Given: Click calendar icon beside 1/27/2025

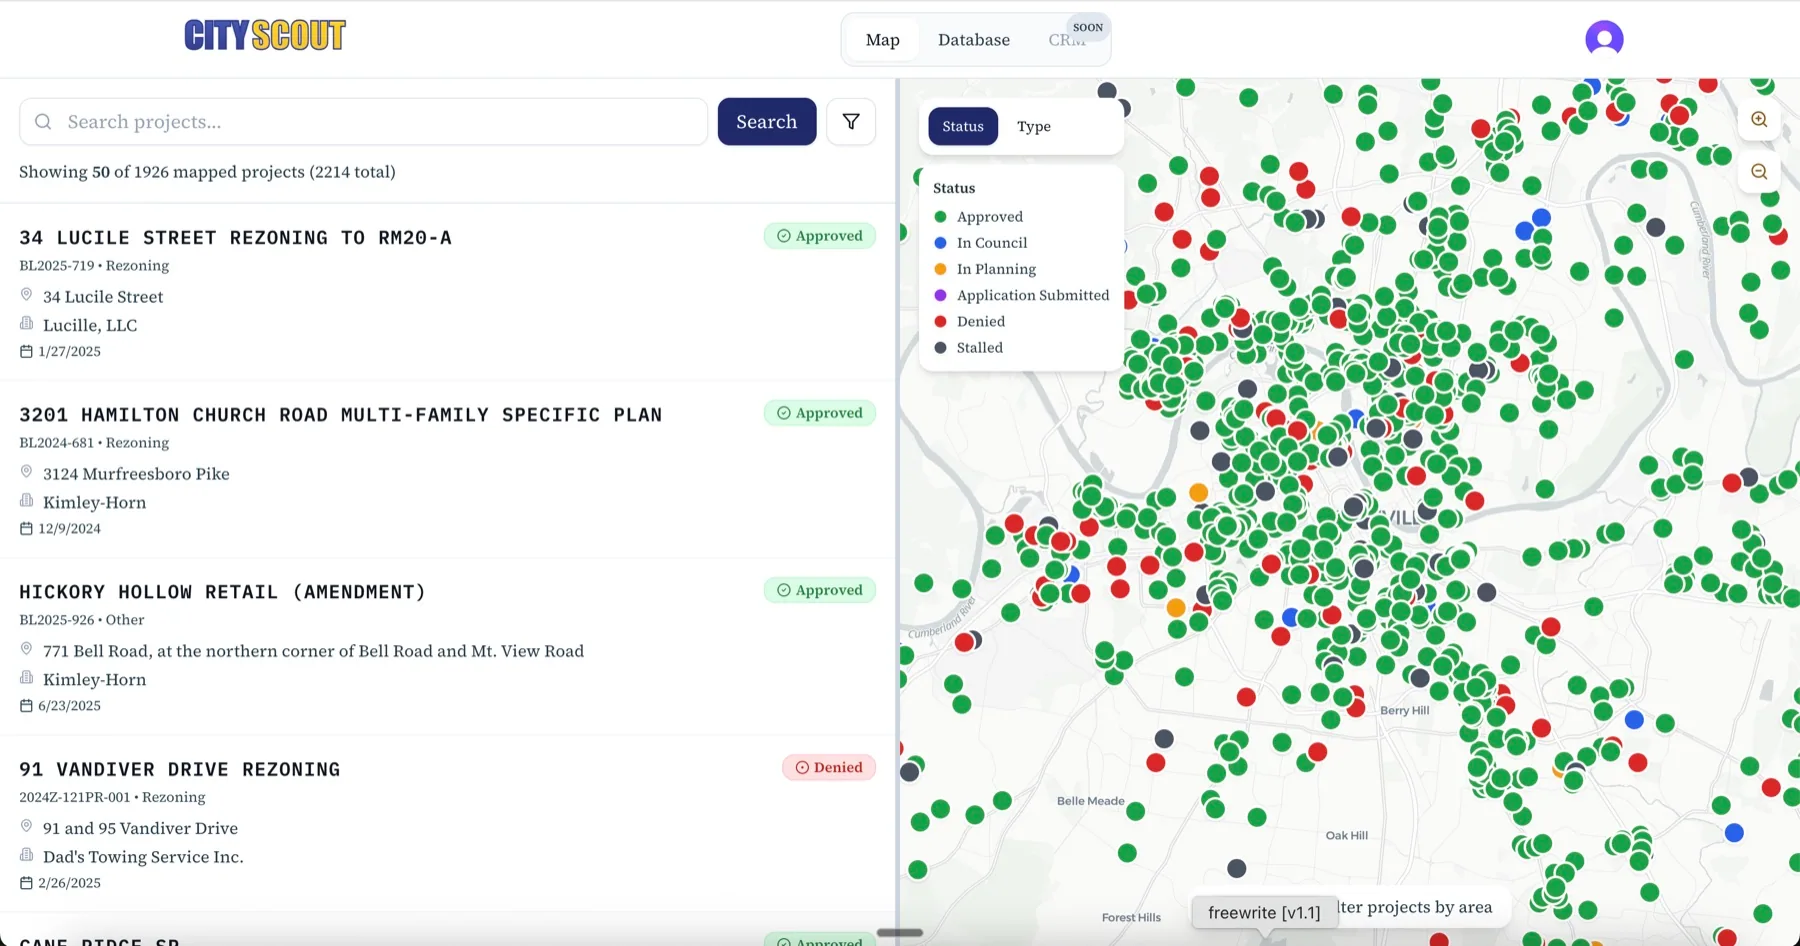Looking at the screenshot, I should [x=27, y=352].
